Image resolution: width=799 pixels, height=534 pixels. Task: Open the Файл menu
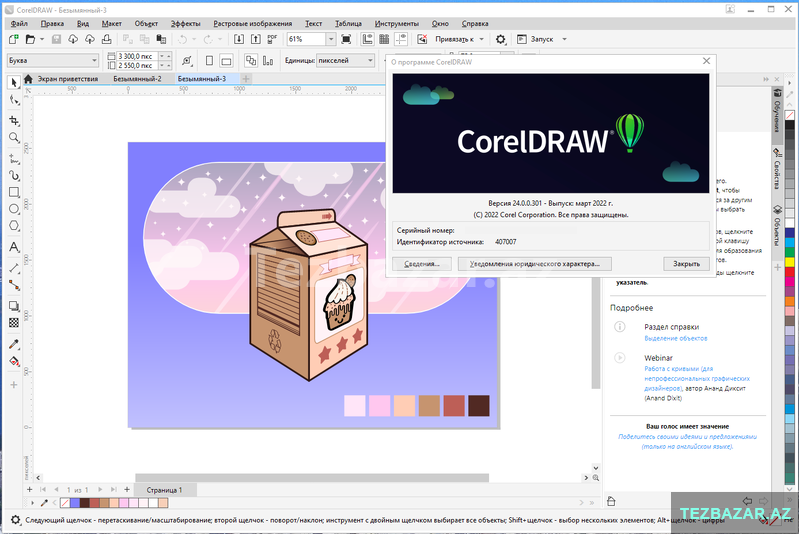(x=19, y=23)
